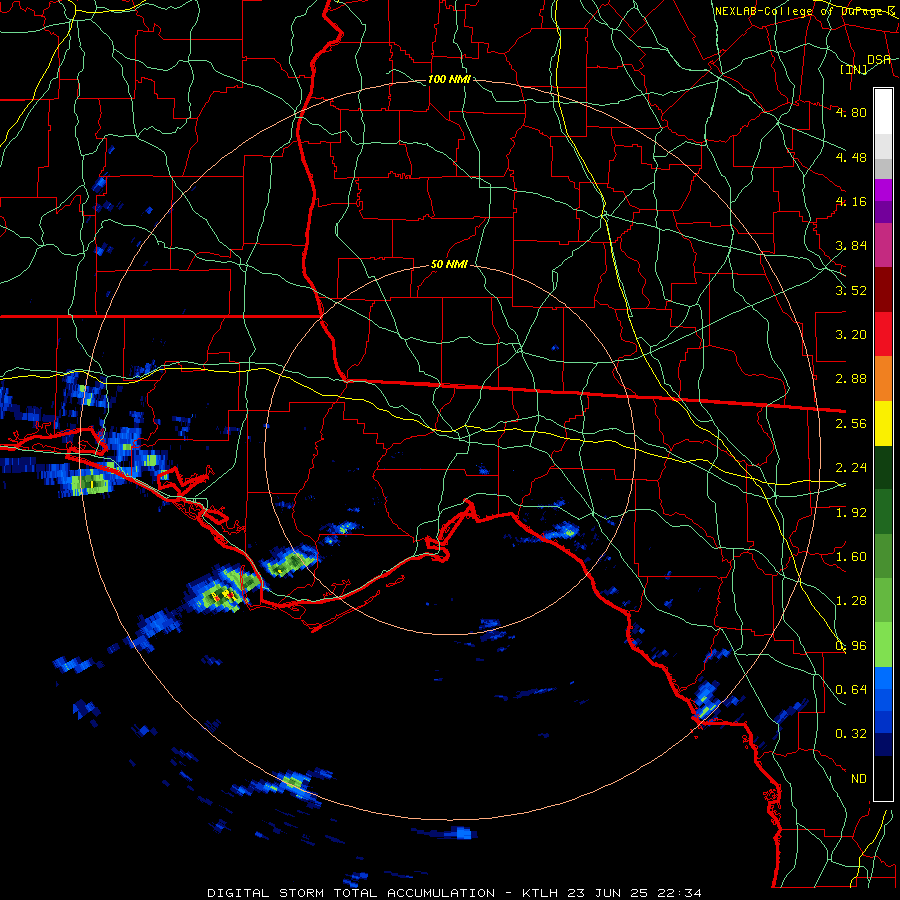Click the 22:34 timestamp
Screen dimensions: 900x900
pyautogui.click(x=679, y=893)
